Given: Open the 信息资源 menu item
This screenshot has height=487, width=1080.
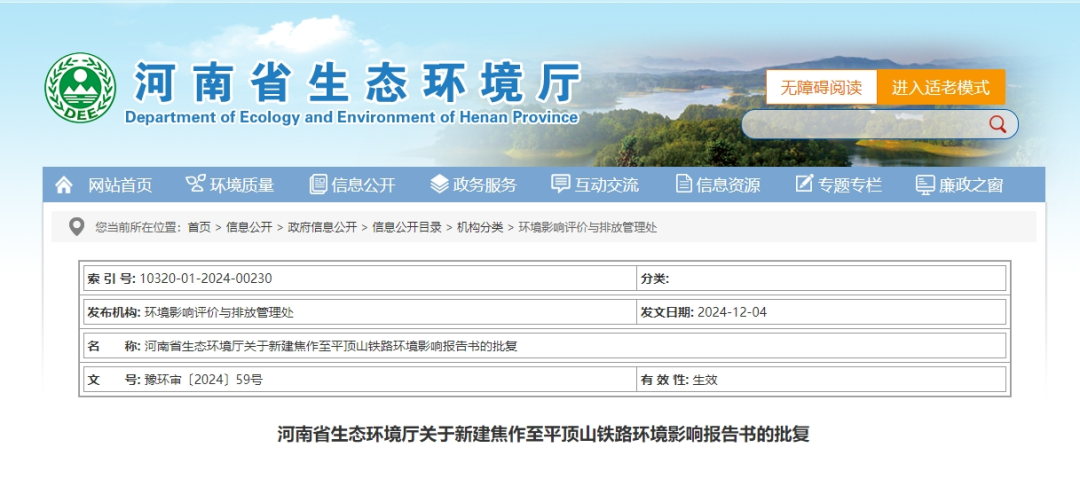Looking at the screenshot, I should 728,185.
